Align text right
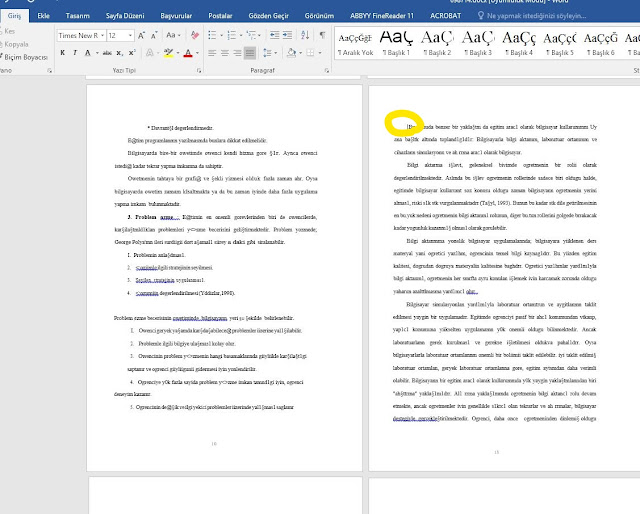Image resolution: width=640 pixels, height=514 pixels. click(x=237, y=53)
